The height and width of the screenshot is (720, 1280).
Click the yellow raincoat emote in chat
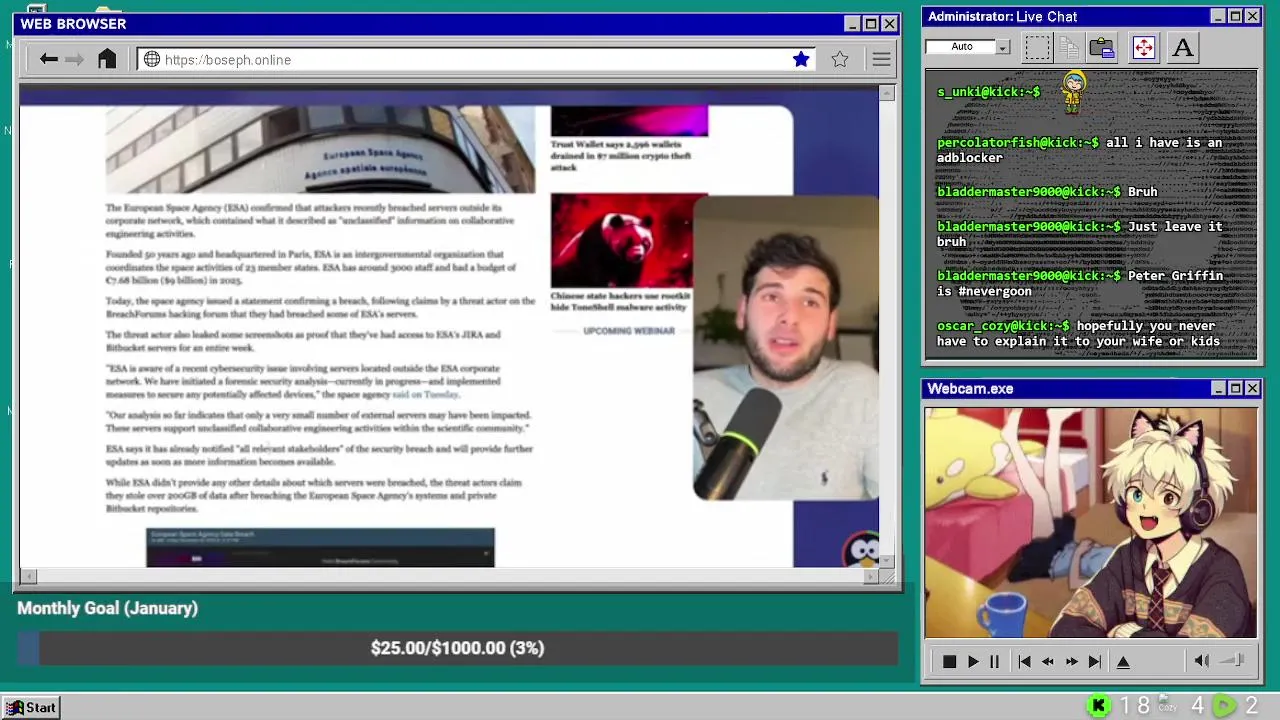(1074, 92)
